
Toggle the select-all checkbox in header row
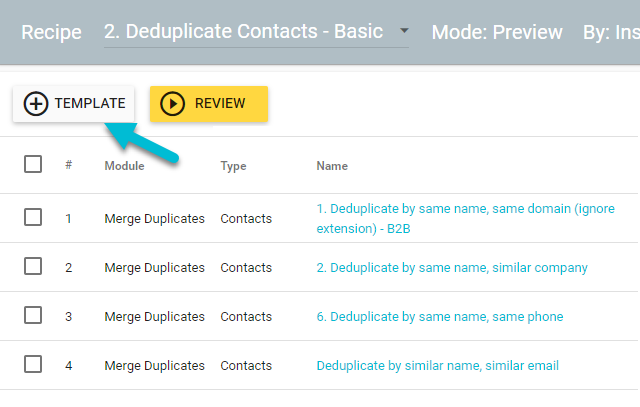coord(33,164)
